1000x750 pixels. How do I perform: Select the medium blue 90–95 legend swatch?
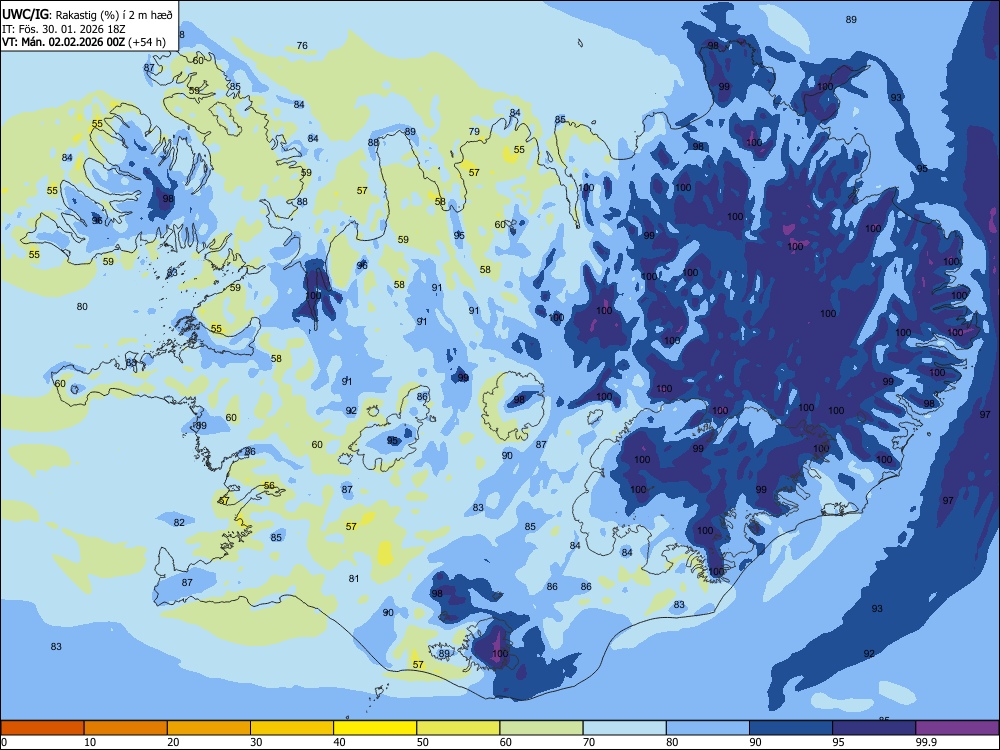coord(791,728)
